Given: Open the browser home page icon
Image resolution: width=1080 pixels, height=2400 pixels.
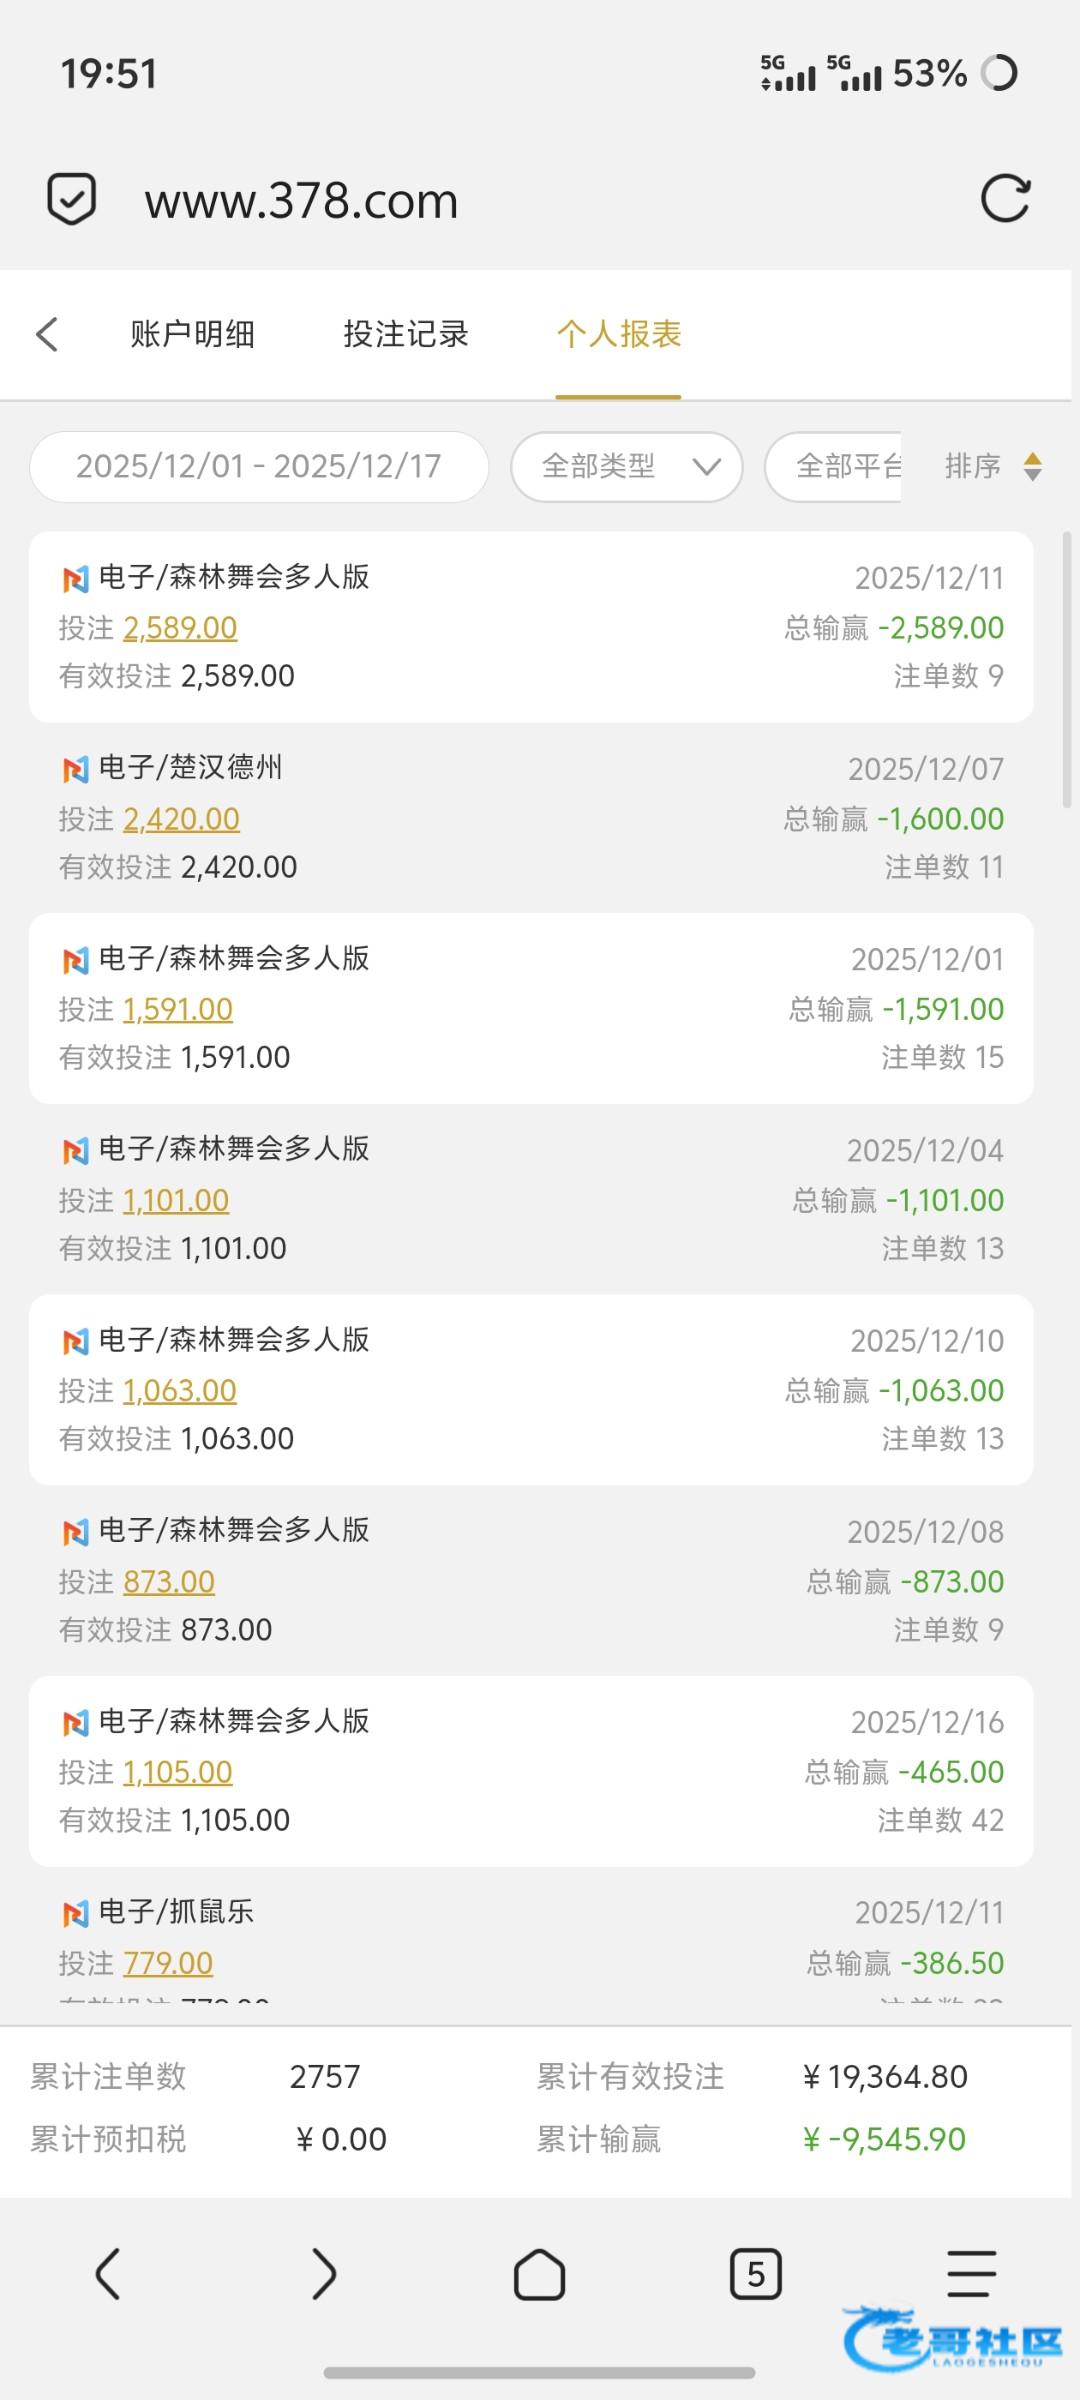Looking at the screenshot, I should [x=540, y=2274].
